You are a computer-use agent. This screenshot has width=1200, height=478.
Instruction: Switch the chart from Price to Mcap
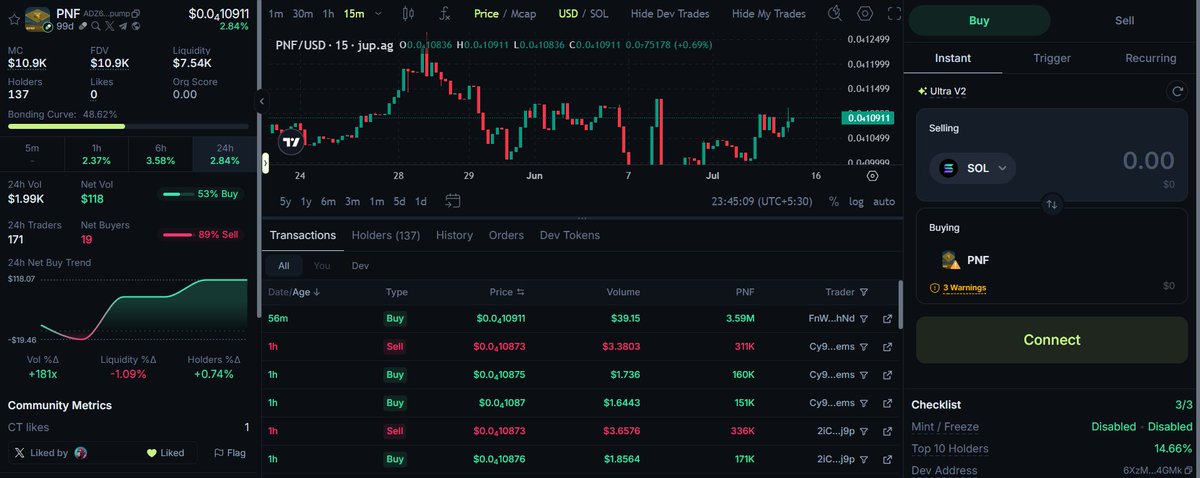523,14
